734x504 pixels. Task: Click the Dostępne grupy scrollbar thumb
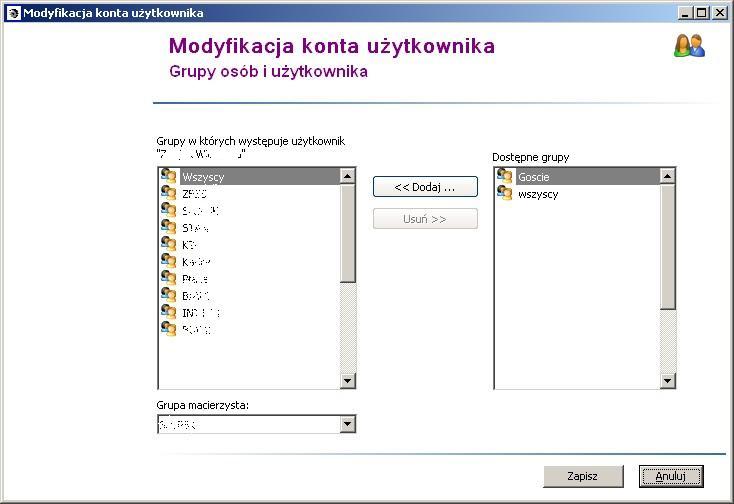point(667,247)
